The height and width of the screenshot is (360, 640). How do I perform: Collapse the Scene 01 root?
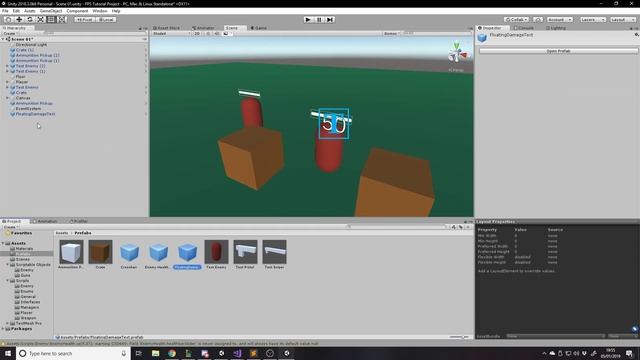tap(3, 39)
